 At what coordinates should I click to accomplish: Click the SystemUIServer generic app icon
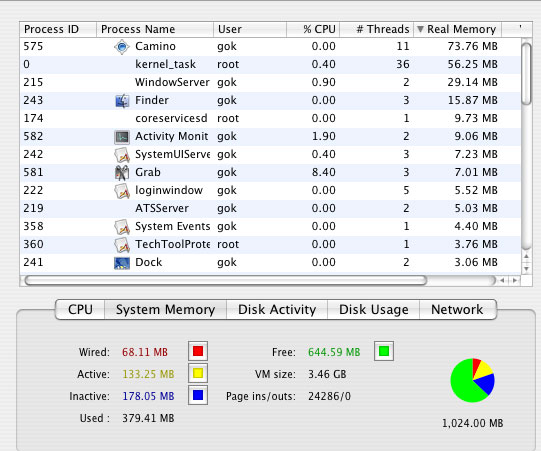click(122, 155)
